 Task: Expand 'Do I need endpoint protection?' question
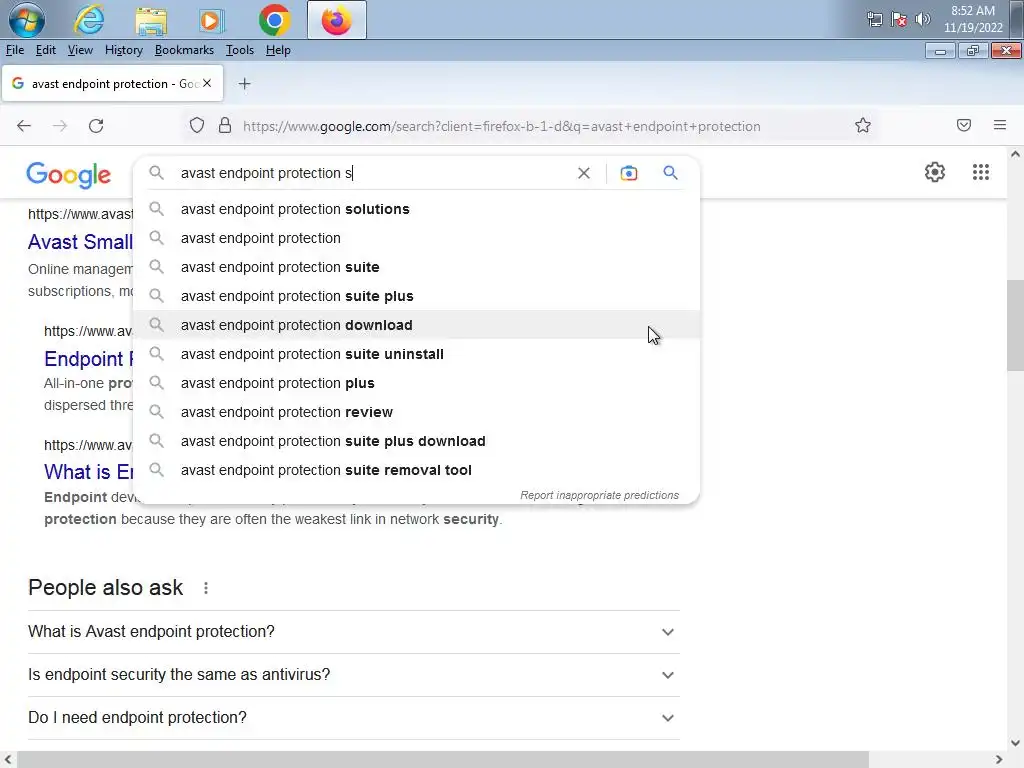click(353, 718)
